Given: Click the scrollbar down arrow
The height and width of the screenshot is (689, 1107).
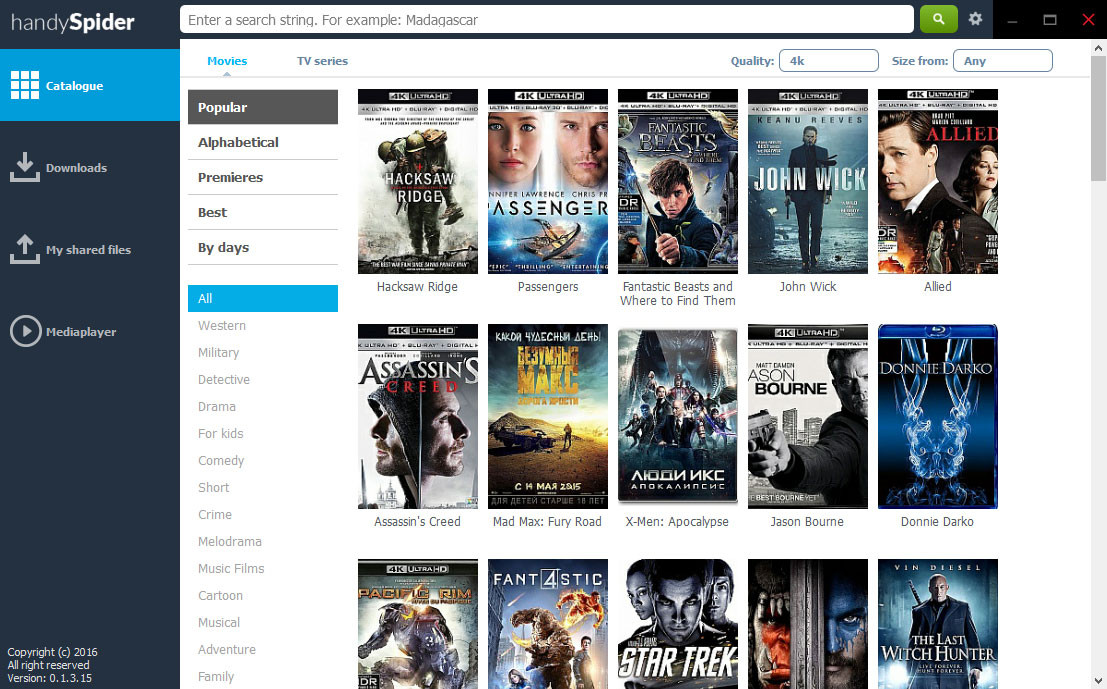Looking at the screenshot, I should [1098, 682].
